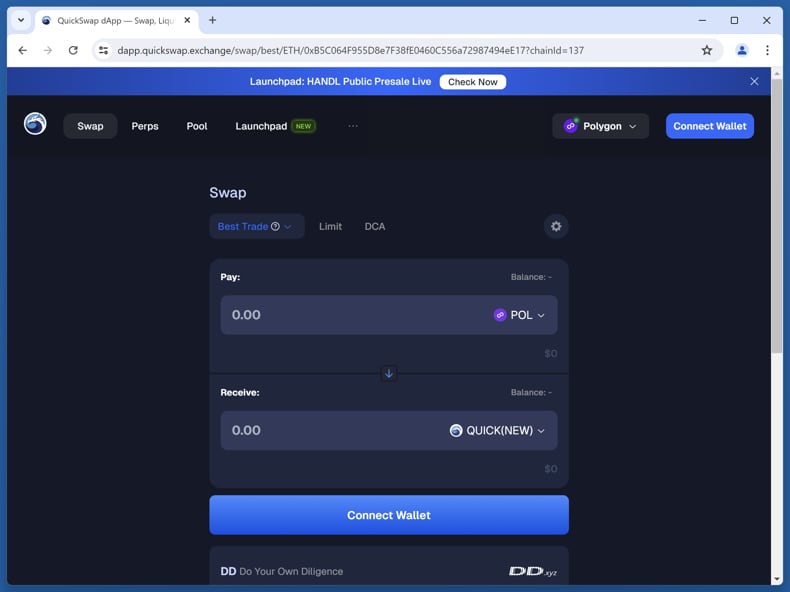Click the QuickSwap dragon logo

[x=35, y=124]
